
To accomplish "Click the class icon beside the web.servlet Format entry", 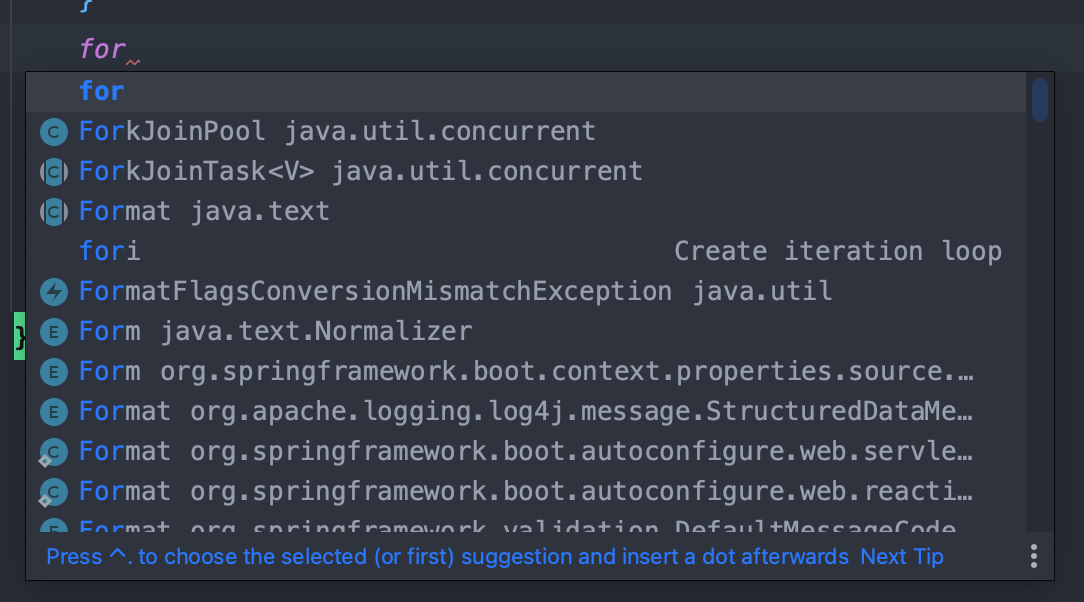I will pos(53,450).
